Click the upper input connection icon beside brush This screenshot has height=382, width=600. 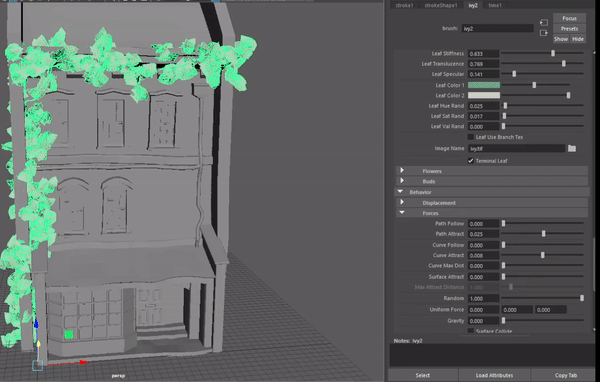coord(544,23)
